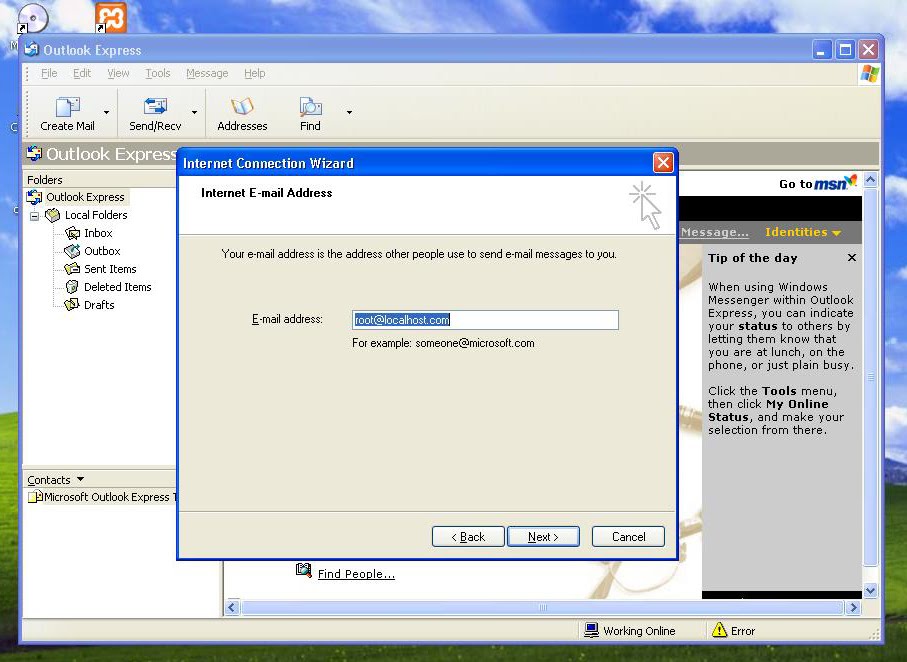Viewport: 907px width, 662px height.
Task: Open Addresses book icon in toolbar
Action: tap(242, 107)
